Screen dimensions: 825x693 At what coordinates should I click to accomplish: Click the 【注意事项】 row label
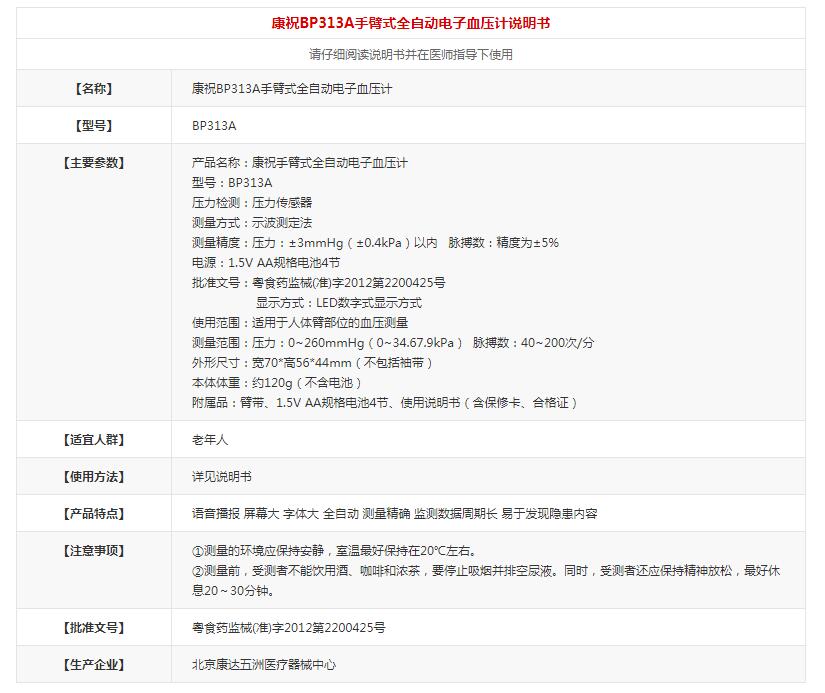click(x=94, y=551)
